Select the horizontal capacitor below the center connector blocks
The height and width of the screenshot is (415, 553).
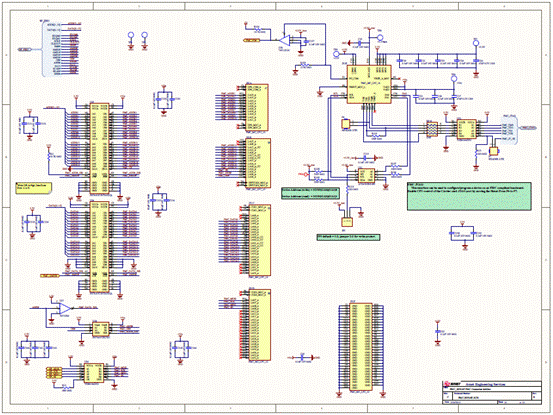302,358
